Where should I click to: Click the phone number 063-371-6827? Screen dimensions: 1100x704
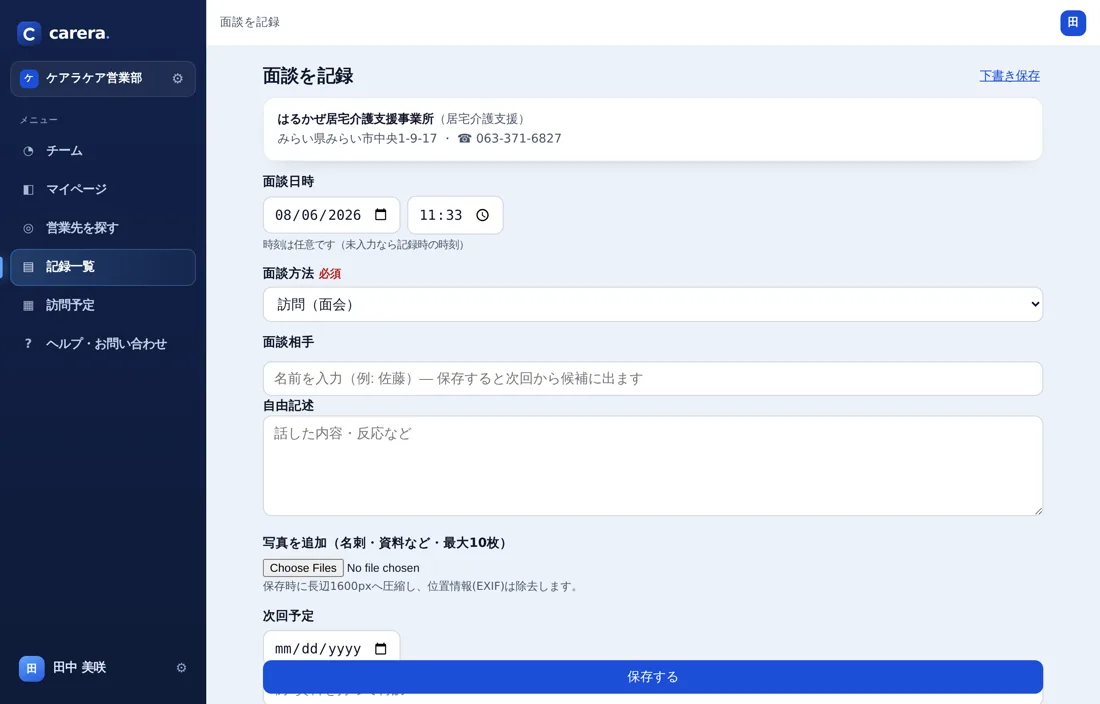click(x=518, y=138)
